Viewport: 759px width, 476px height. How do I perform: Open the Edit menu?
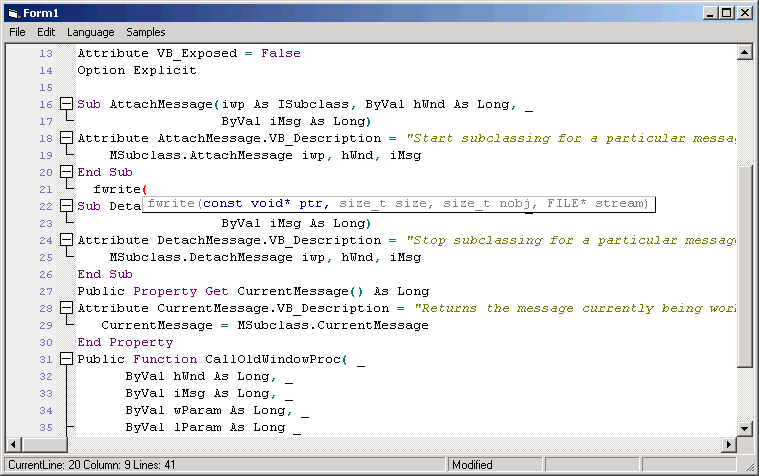(x=46, y=32)
